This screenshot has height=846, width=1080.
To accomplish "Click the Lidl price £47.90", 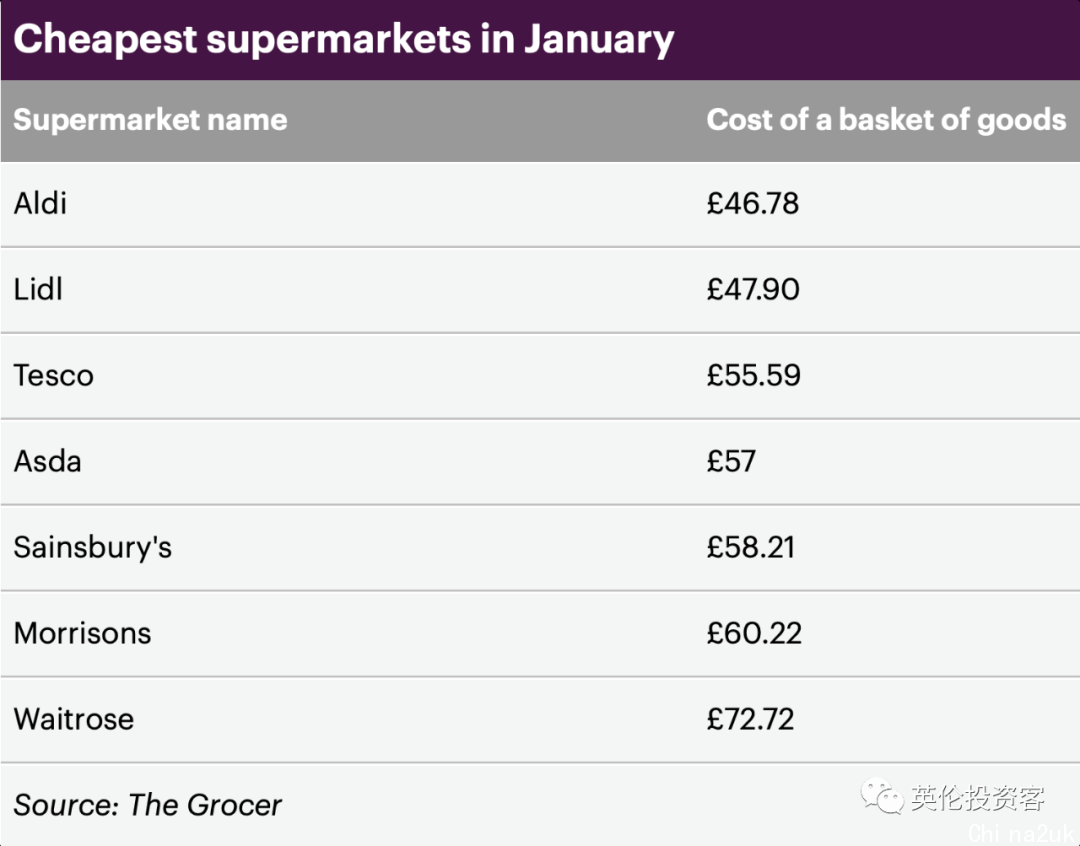I will 753,289.
